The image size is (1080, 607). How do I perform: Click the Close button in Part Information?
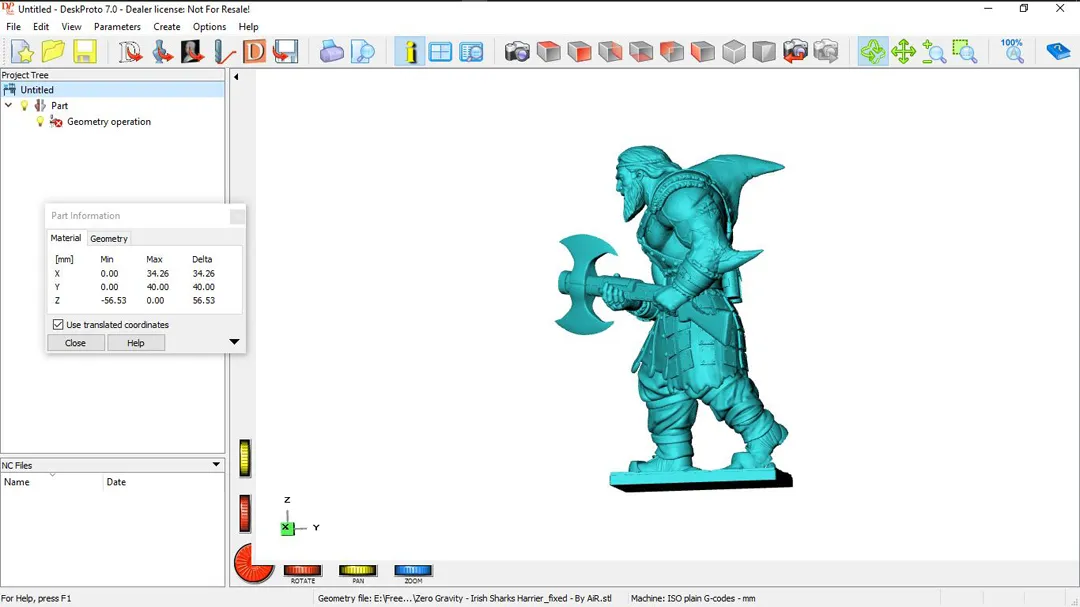(x=76, y=343)
